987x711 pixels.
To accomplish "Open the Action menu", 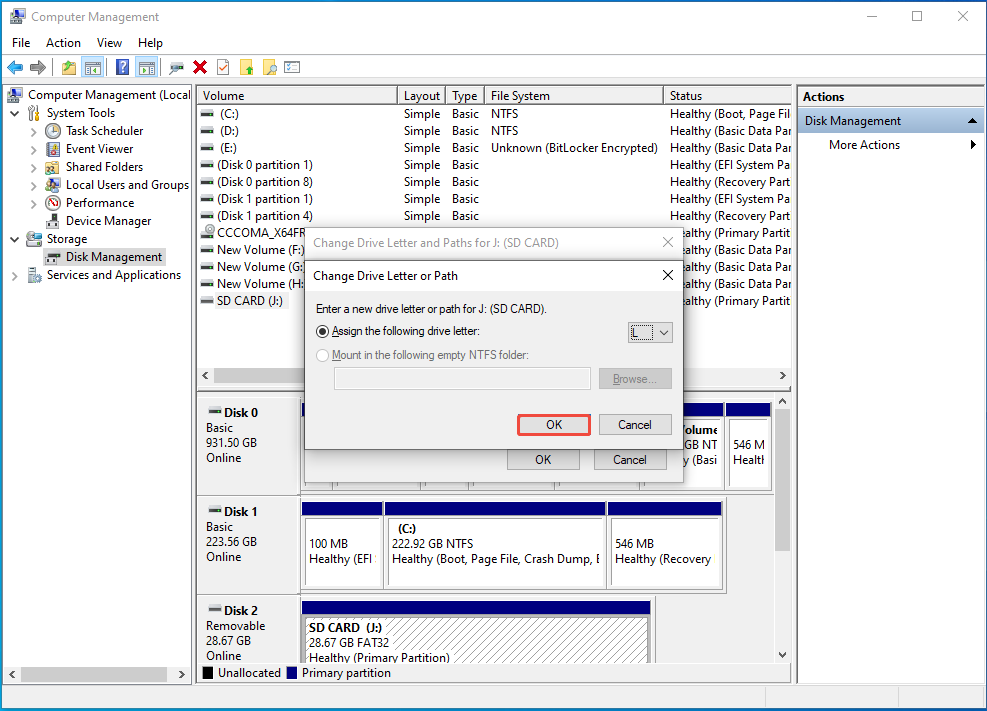I will coord(63,43).
